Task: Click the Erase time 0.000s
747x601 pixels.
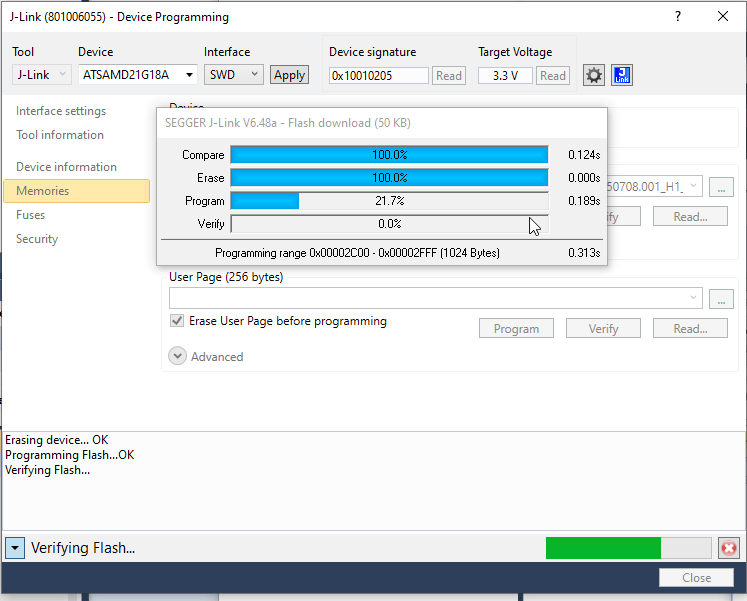Action: click(584, 178)
